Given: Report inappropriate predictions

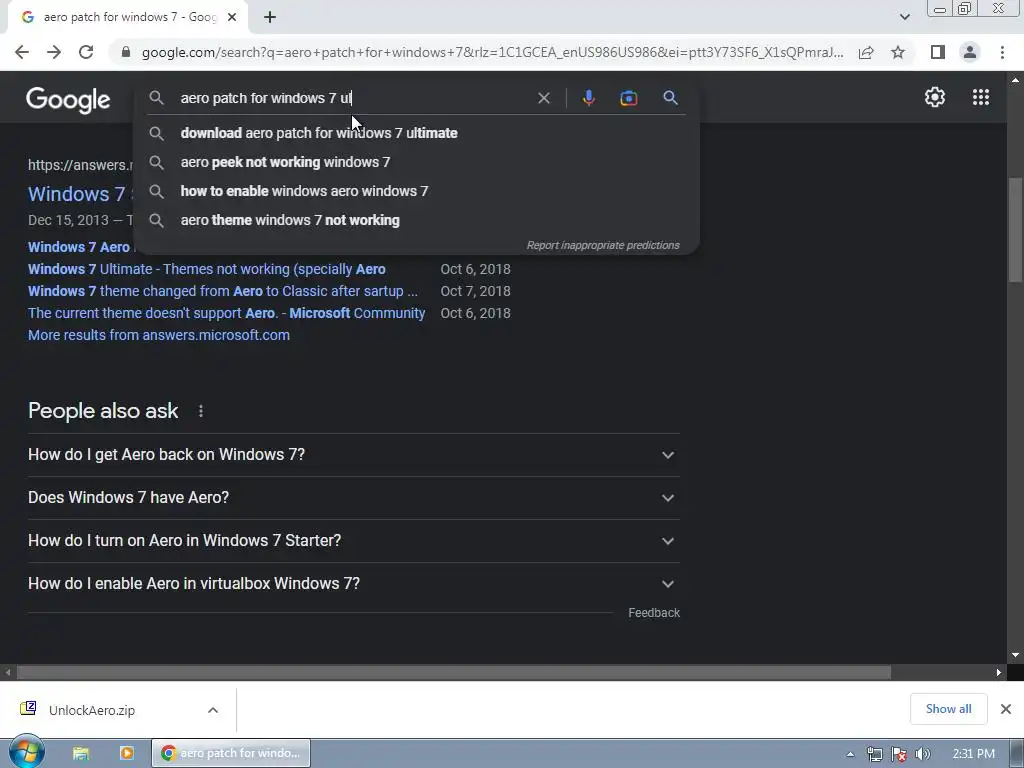Looking at the screenshot, I should 603,246.
